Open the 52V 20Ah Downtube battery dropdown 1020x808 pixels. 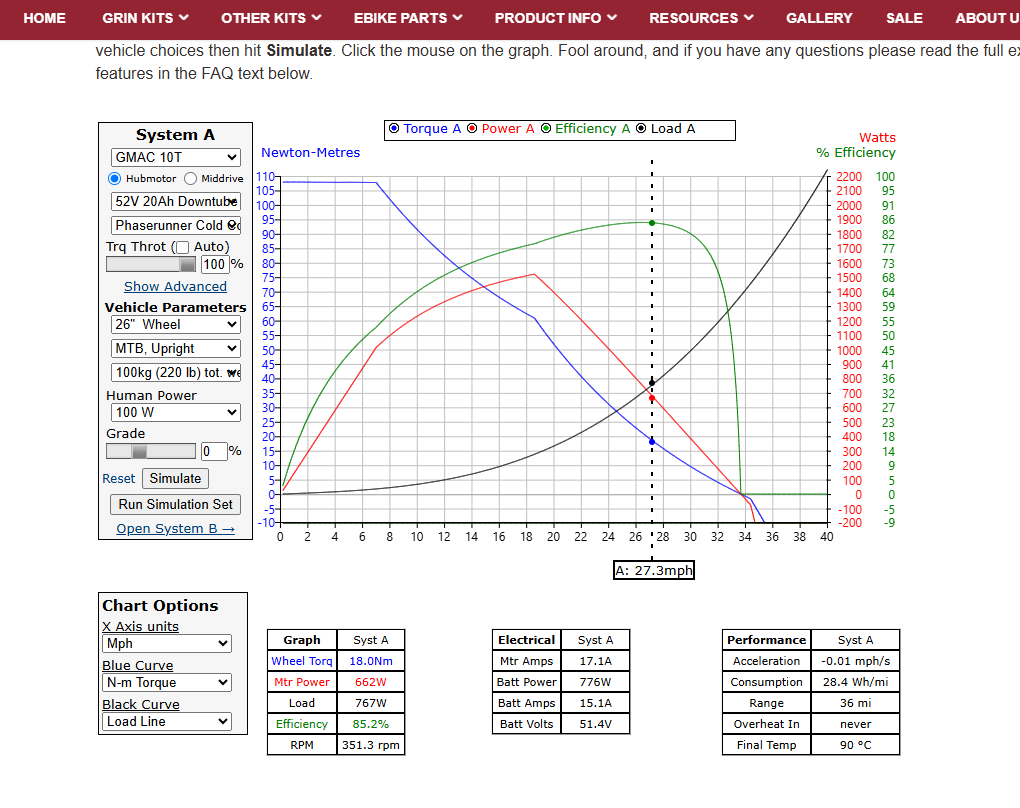pyautogui.click(x=176, y=202)
